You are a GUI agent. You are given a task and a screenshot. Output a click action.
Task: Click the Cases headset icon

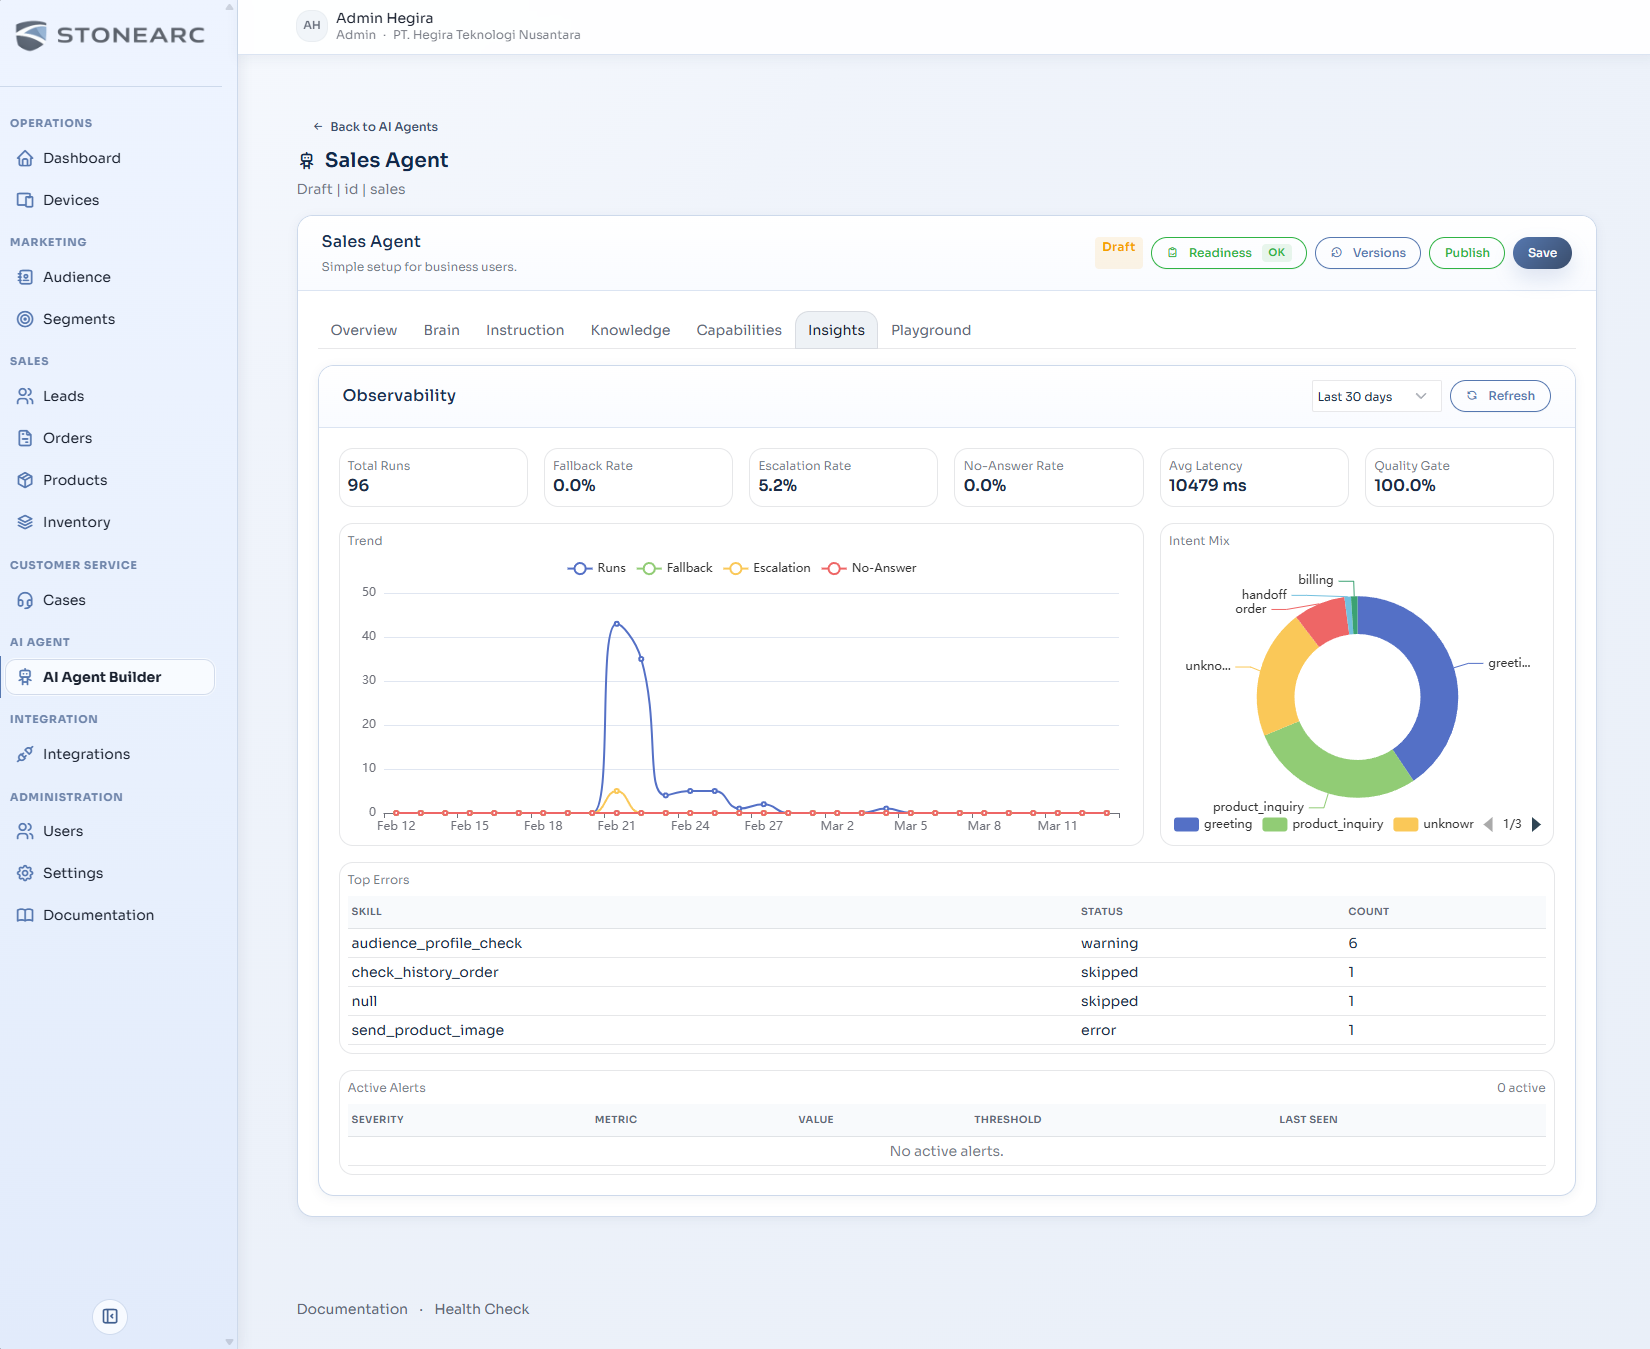tap(25, 600)
